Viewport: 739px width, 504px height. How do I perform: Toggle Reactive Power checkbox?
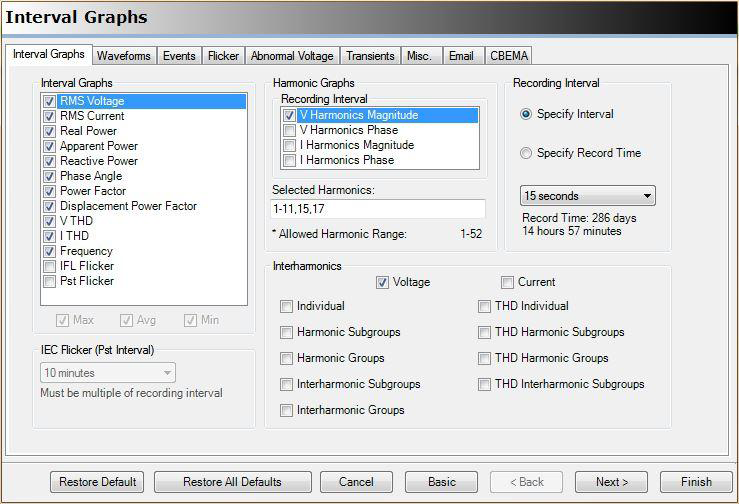click(49, 161)
